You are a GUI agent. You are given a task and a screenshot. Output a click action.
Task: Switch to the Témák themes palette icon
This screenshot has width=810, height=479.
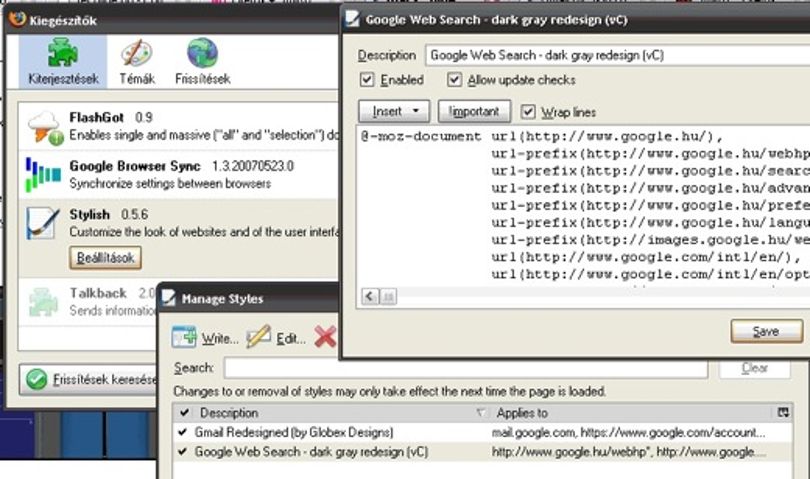pyautogui.click(x=136, y=53)
